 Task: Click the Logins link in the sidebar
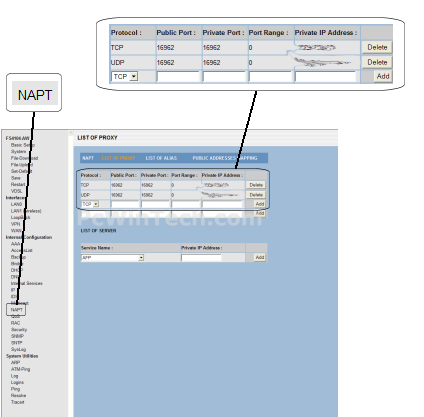click(17, 382)
